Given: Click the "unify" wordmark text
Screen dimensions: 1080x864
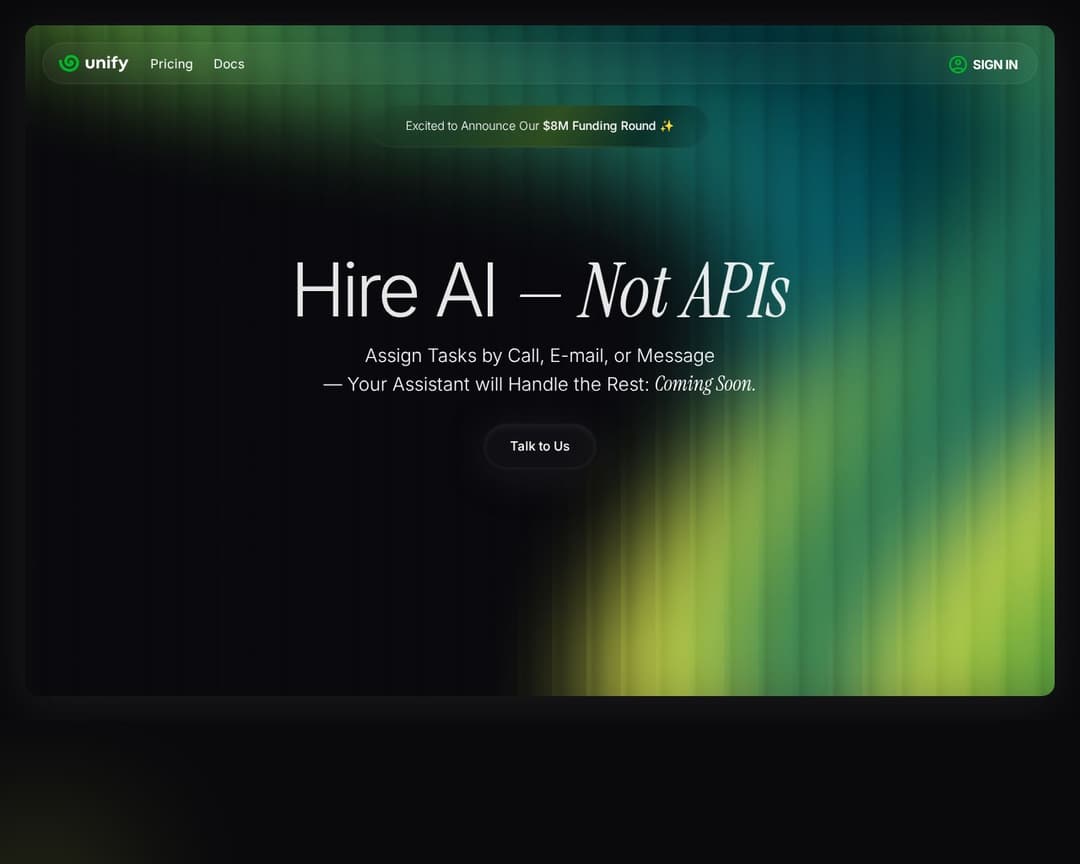Looking at the screenshot, I should pos(106,63).
